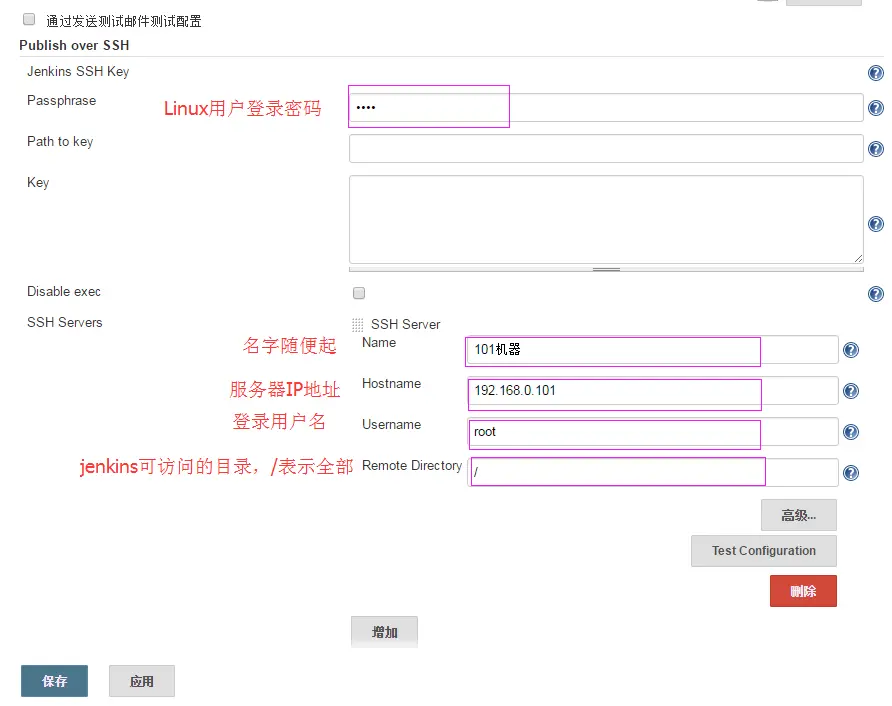892x706 pixels.
Task: Enable the Disable exec checkbox
Action: [359, 293]
